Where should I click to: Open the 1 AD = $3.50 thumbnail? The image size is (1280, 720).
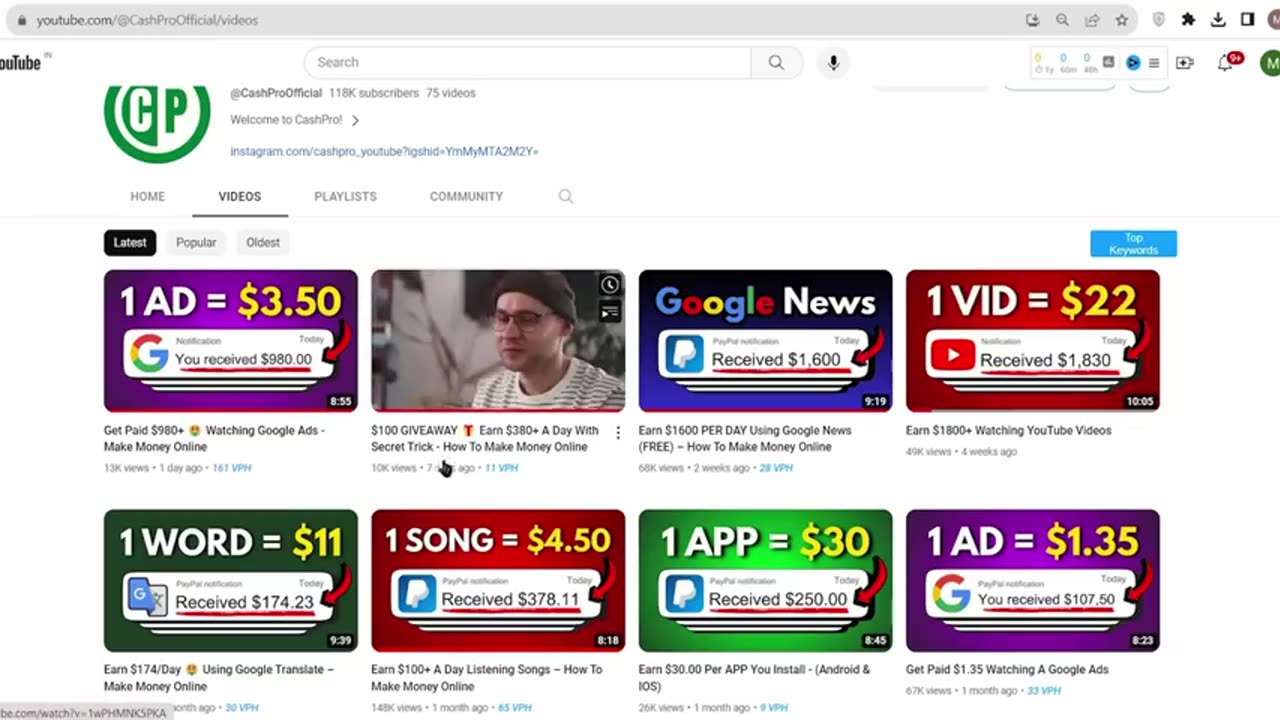230,340
